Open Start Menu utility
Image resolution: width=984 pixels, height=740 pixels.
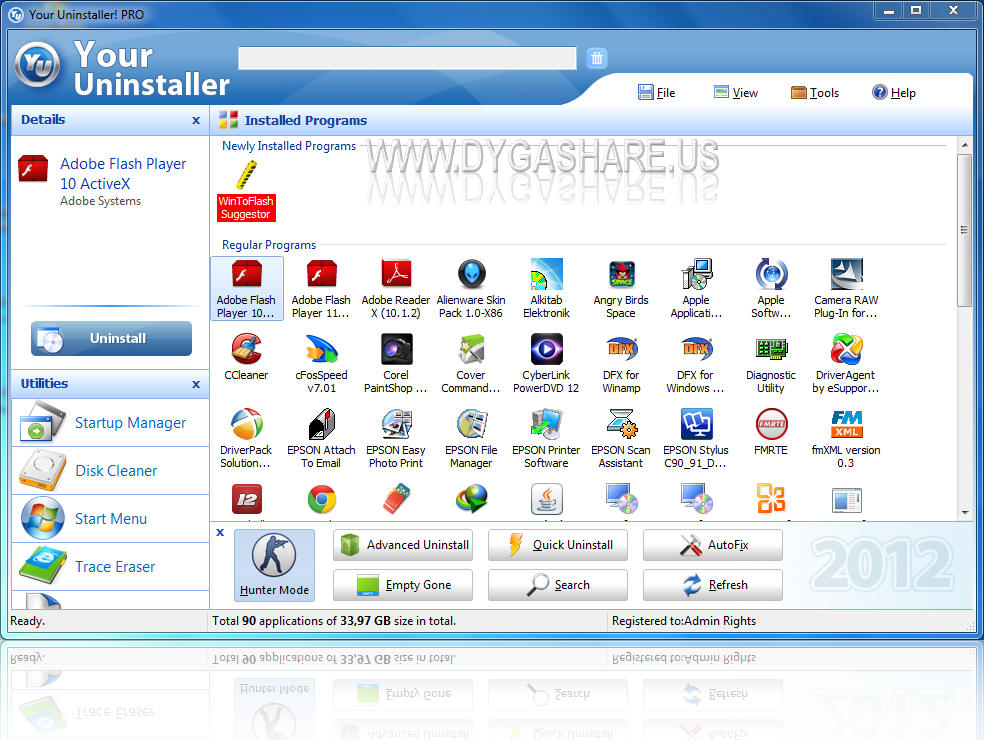coord(110,518)
